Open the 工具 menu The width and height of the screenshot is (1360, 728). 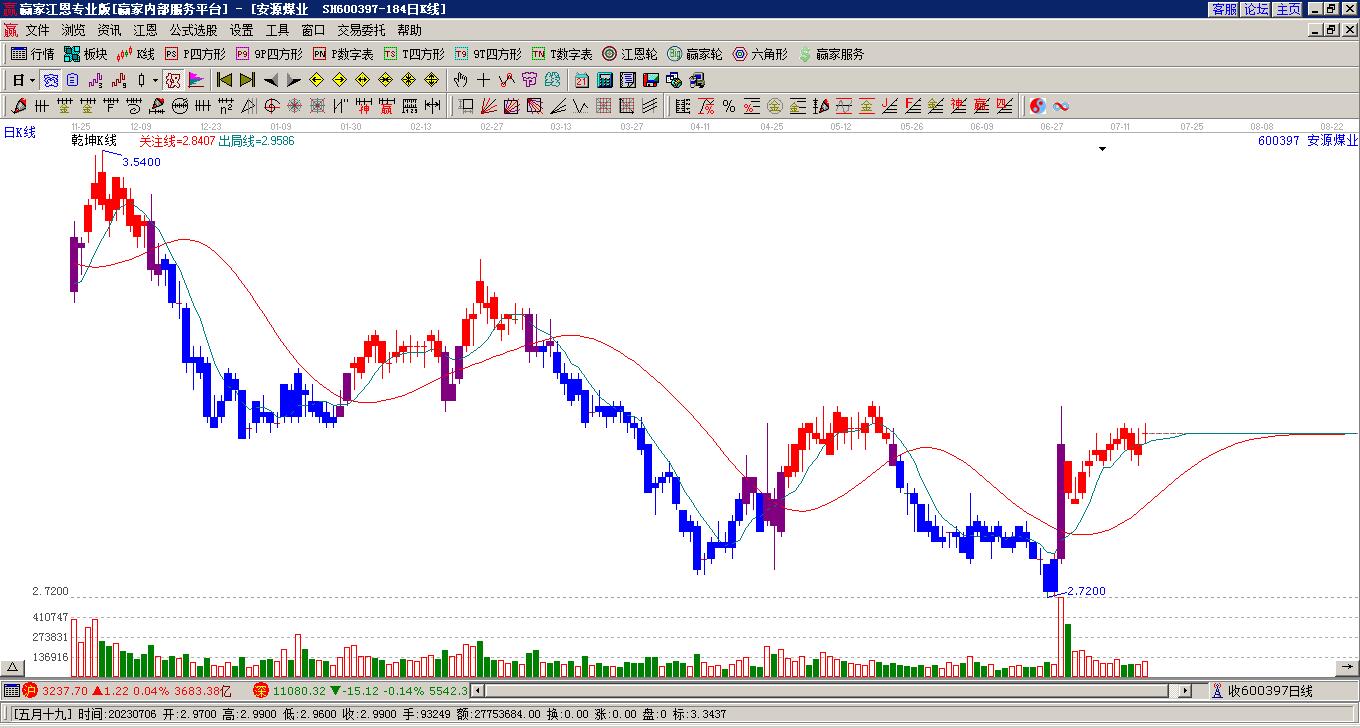tap(277, 30)
